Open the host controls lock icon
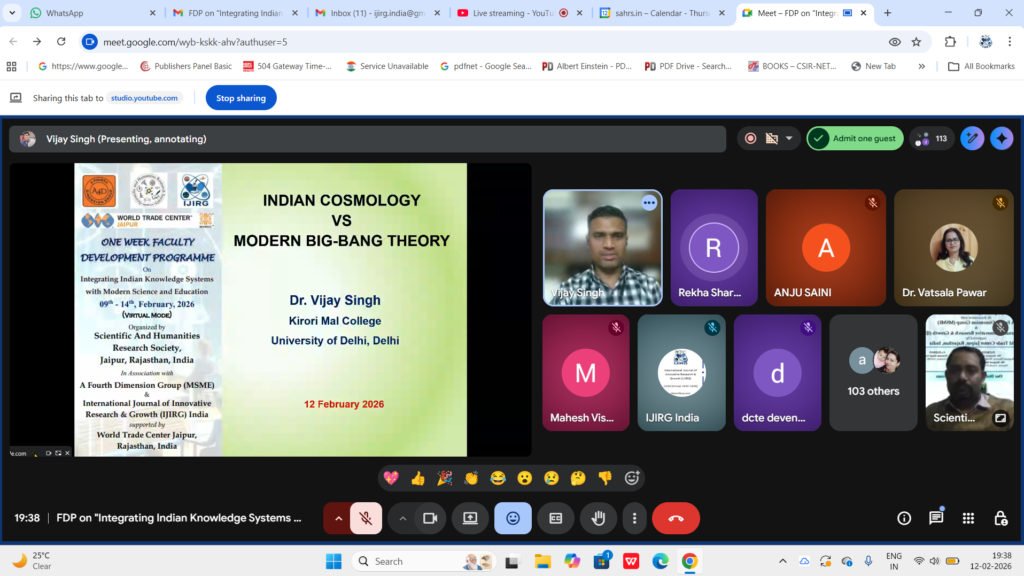Screen dimensions: 1024x576 pos(1000,518)
